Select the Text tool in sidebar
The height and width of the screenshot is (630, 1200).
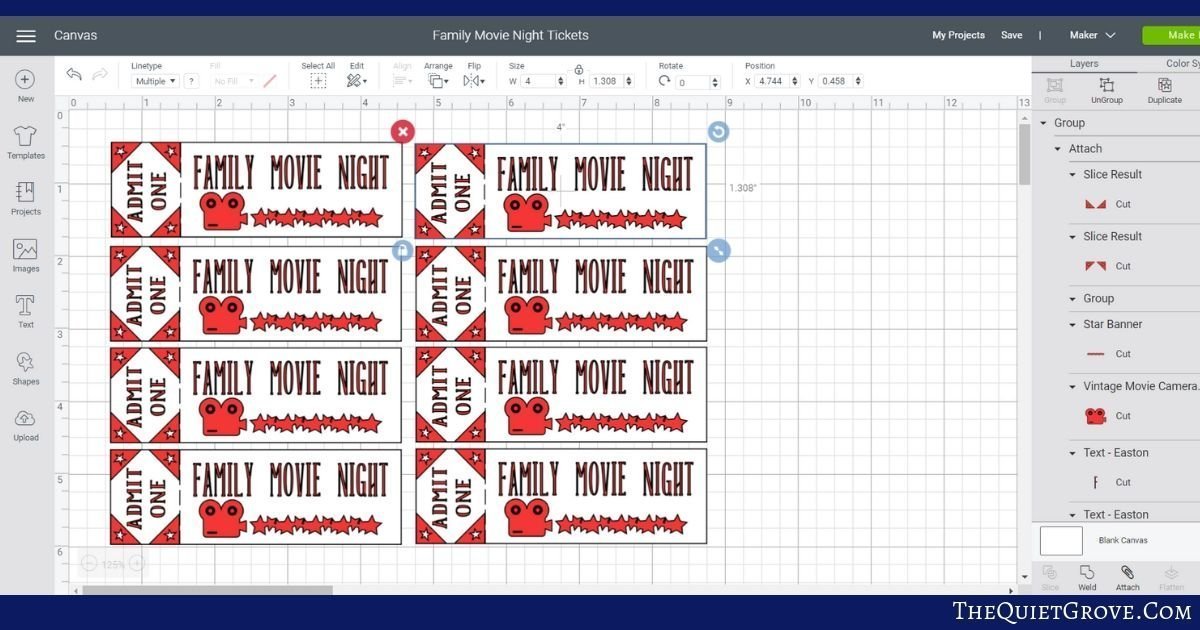coord(26,305)
